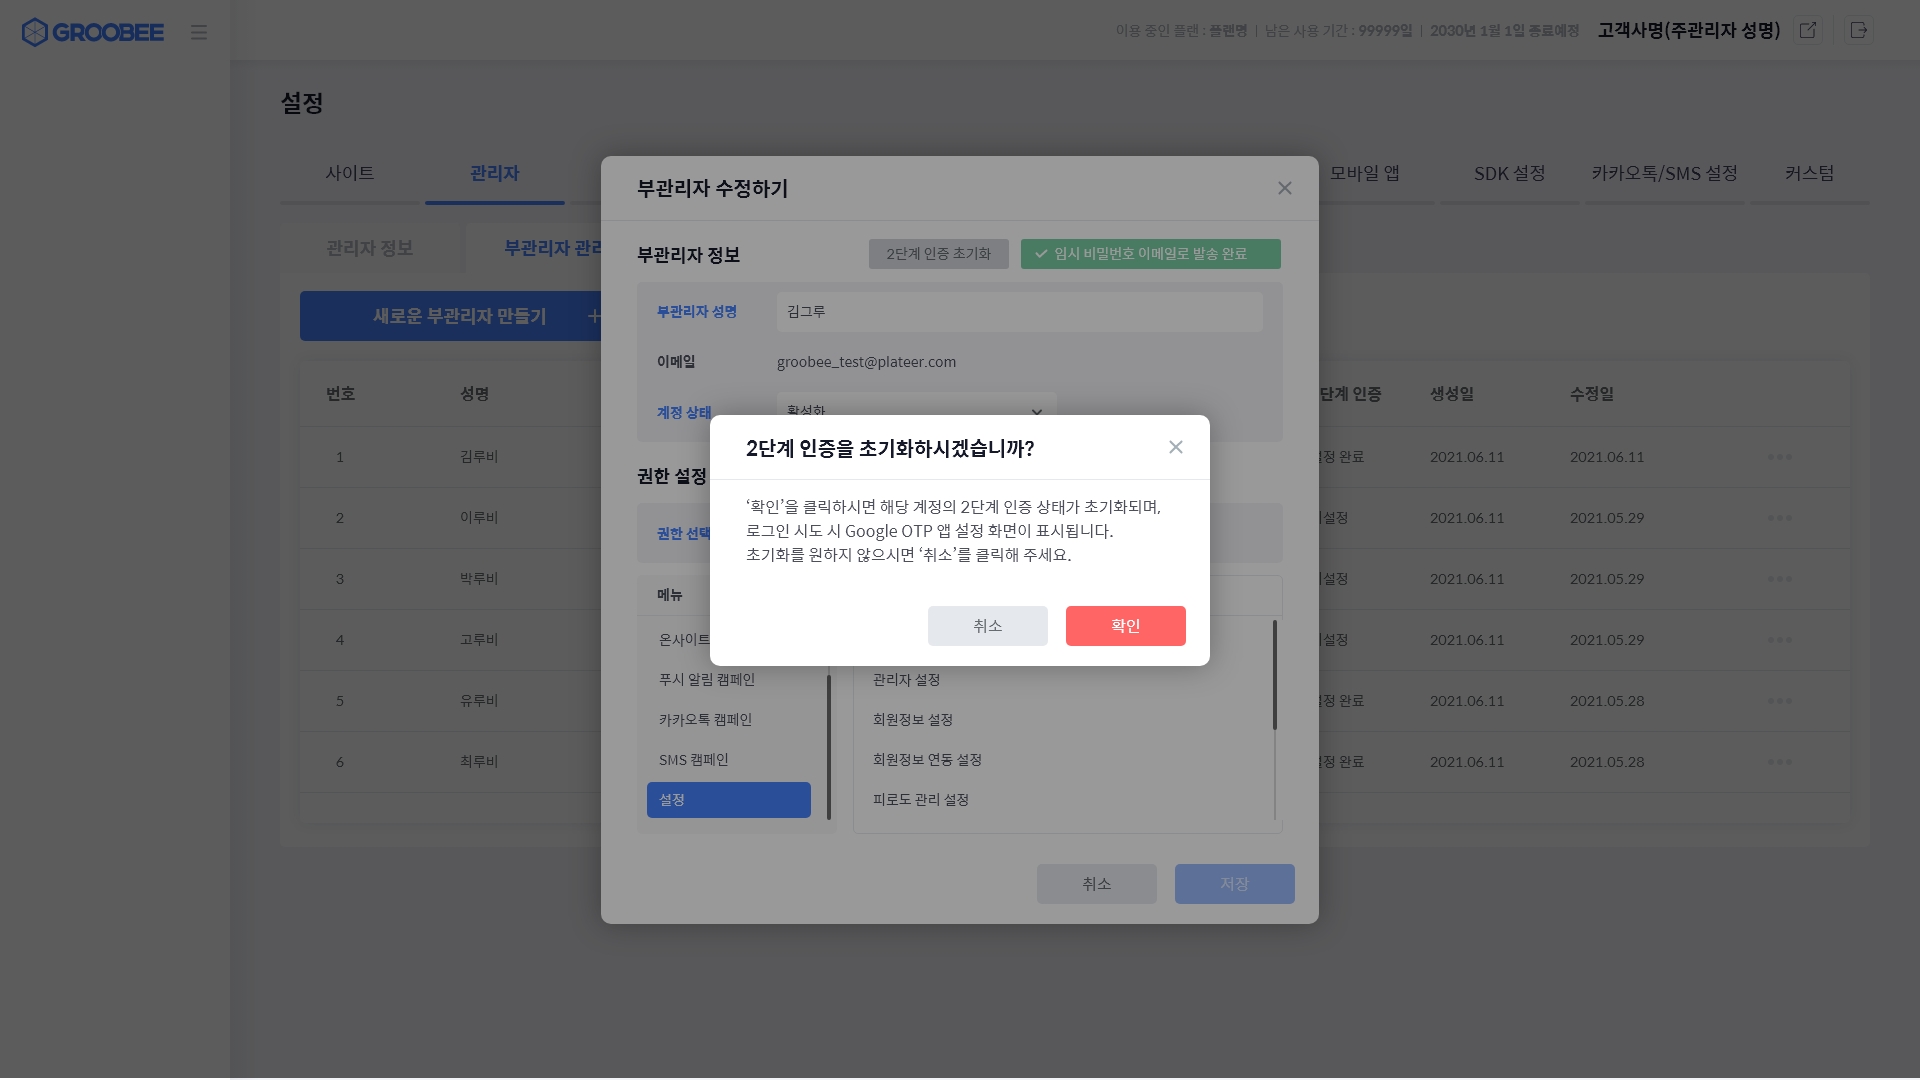Click the logout icon in header
This screenshot has width=1920, height=1080.
pyautogui.click(x=1858, y=30)
